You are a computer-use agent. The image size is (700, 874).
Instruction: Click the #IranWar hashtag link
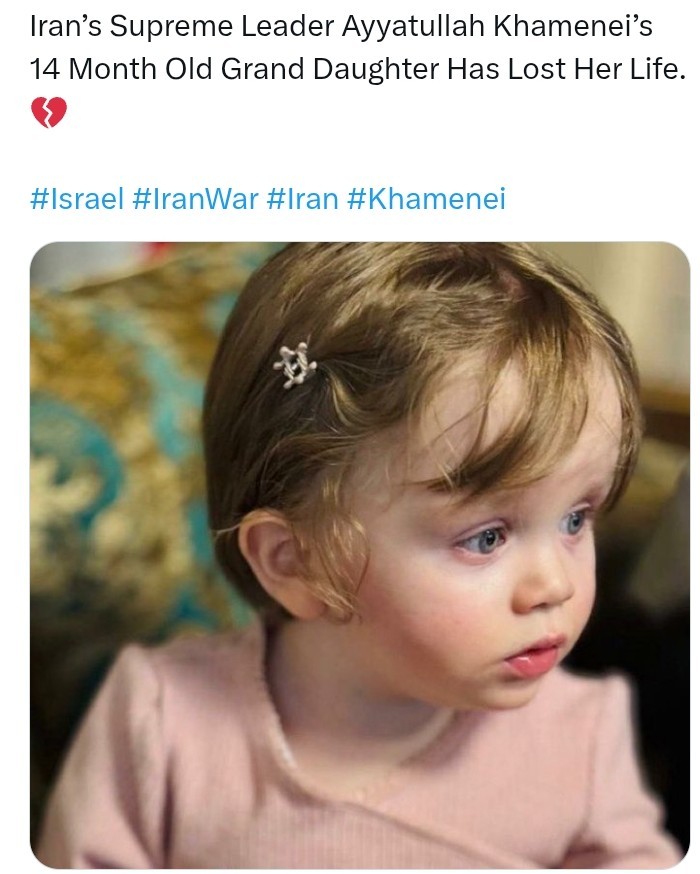pyautogui.click(x=194, y=198)
